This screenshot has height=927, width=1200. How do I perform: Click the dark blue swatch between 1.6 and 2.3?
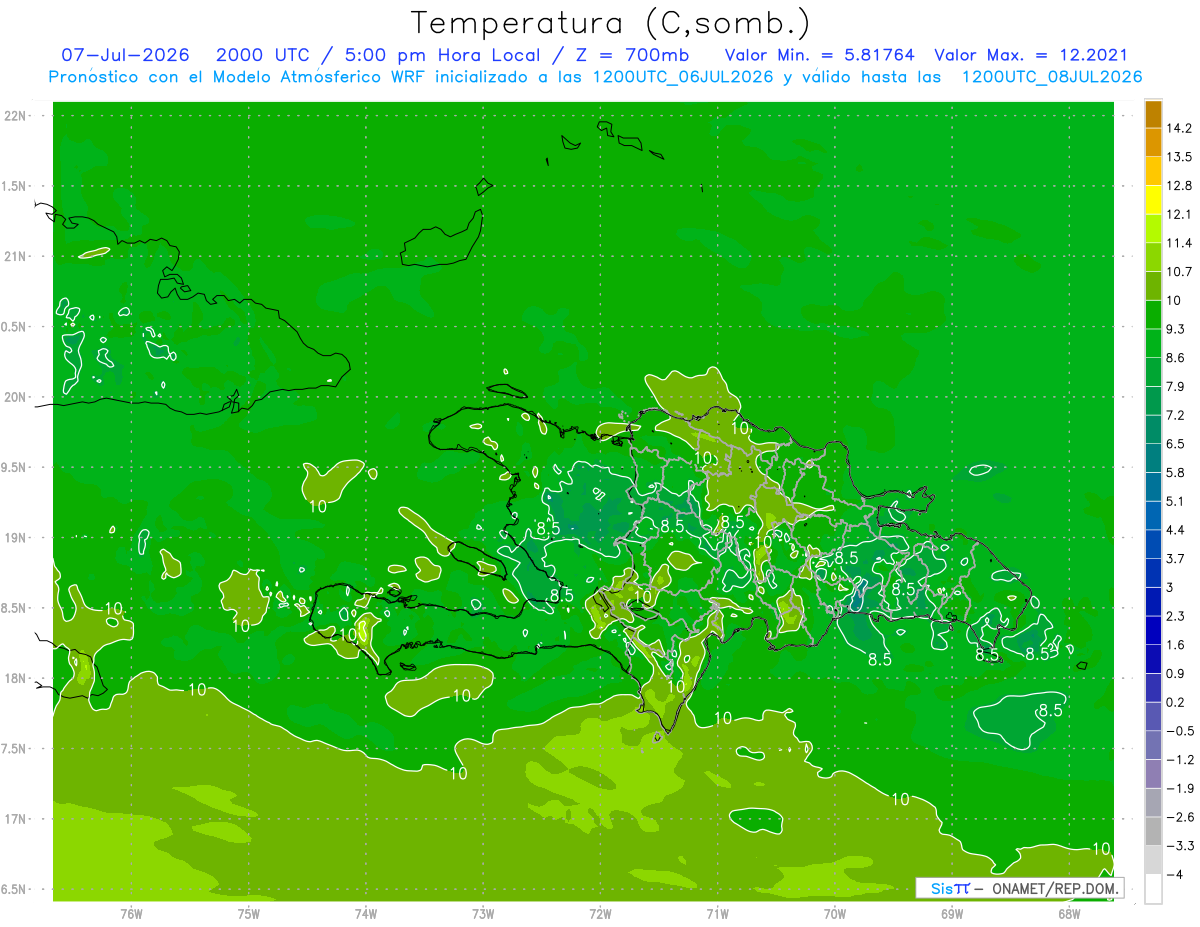(1153, 630)
